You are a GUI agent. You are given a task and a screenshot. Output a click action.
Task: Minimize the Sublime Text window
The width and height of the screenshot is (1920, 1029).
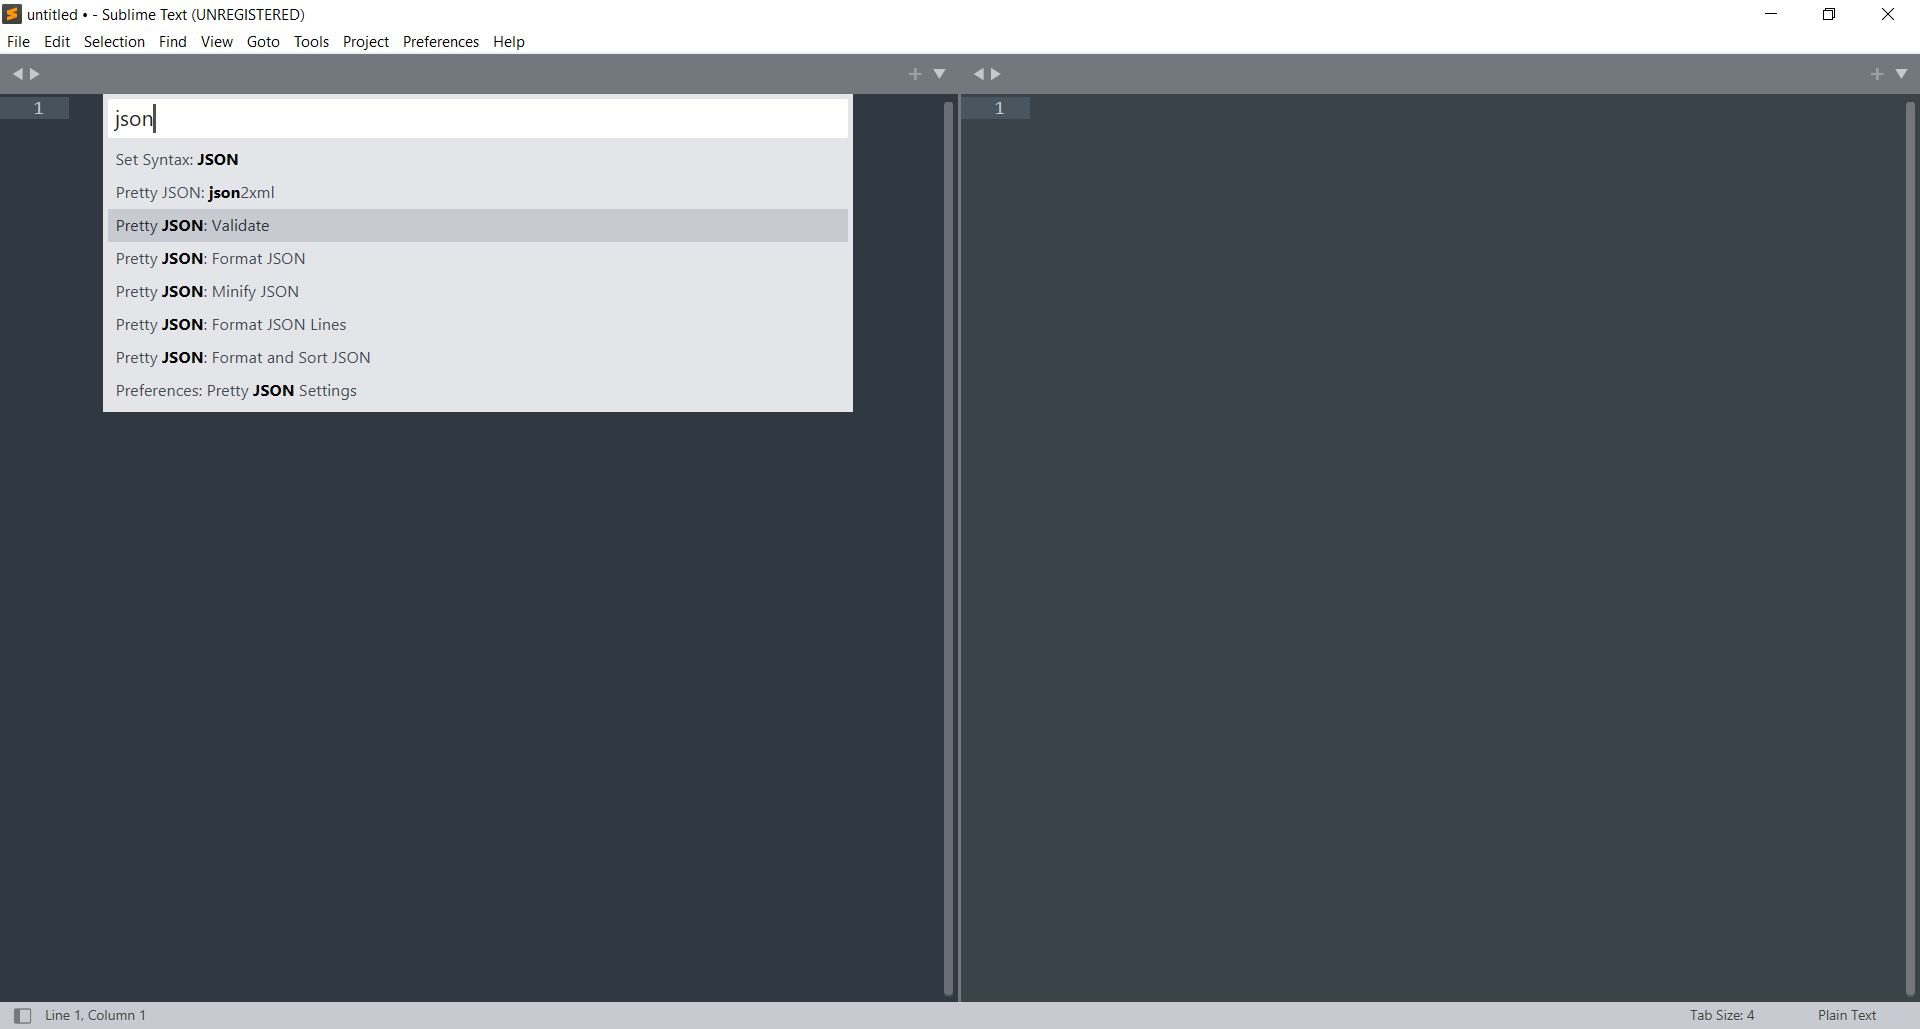(x=1771, y=14)
